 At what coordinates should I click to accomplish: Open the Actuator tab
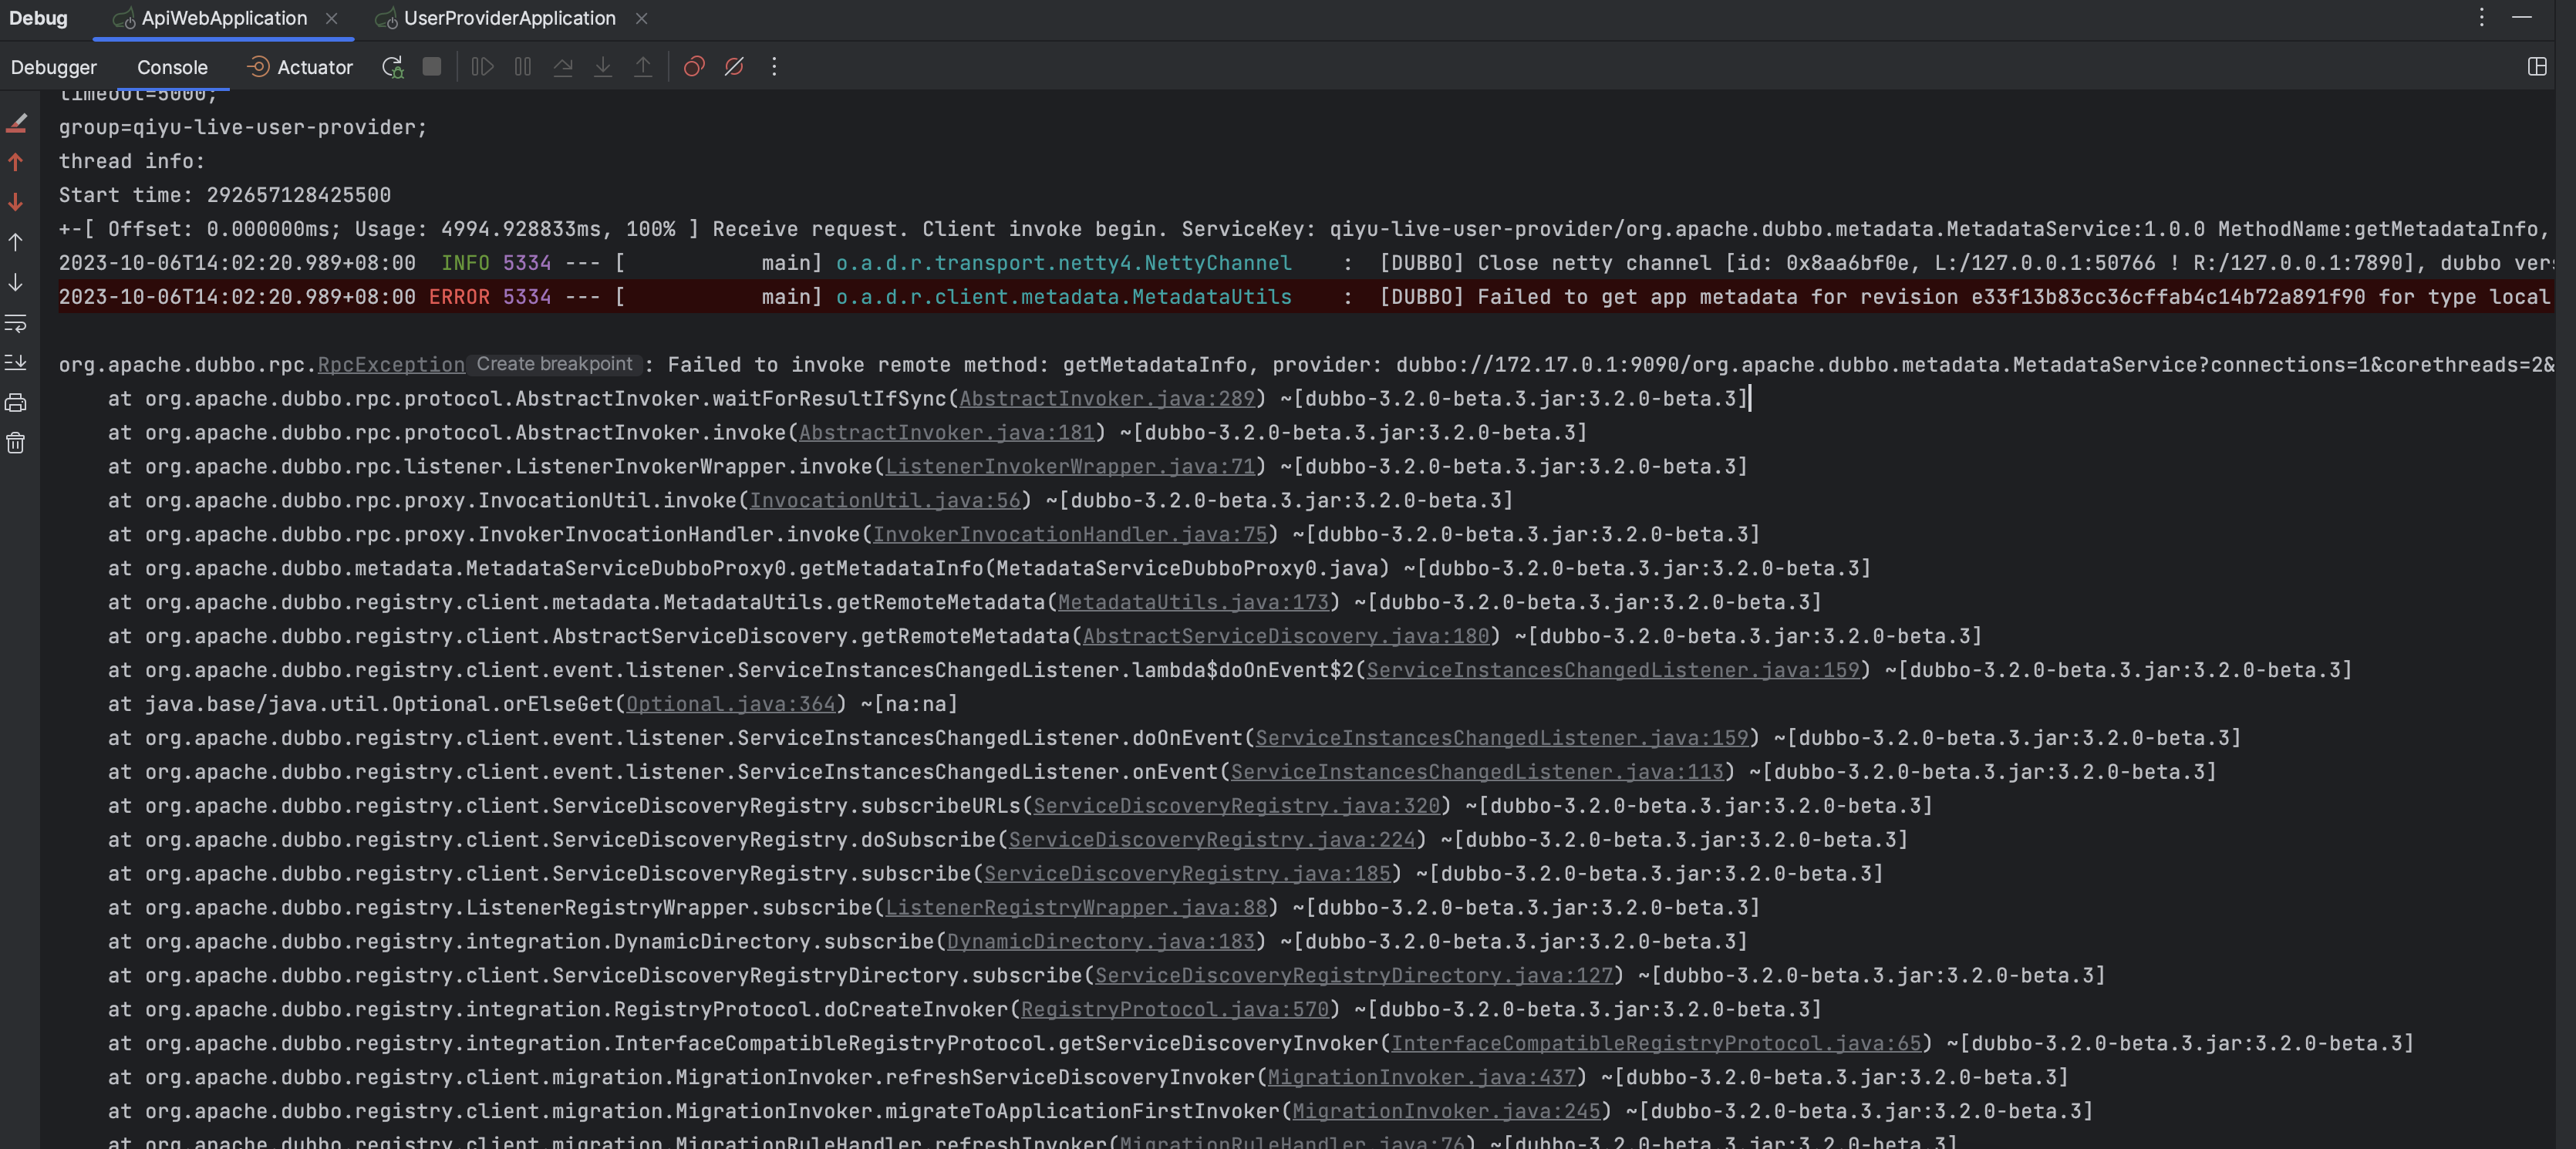point(300,67)
